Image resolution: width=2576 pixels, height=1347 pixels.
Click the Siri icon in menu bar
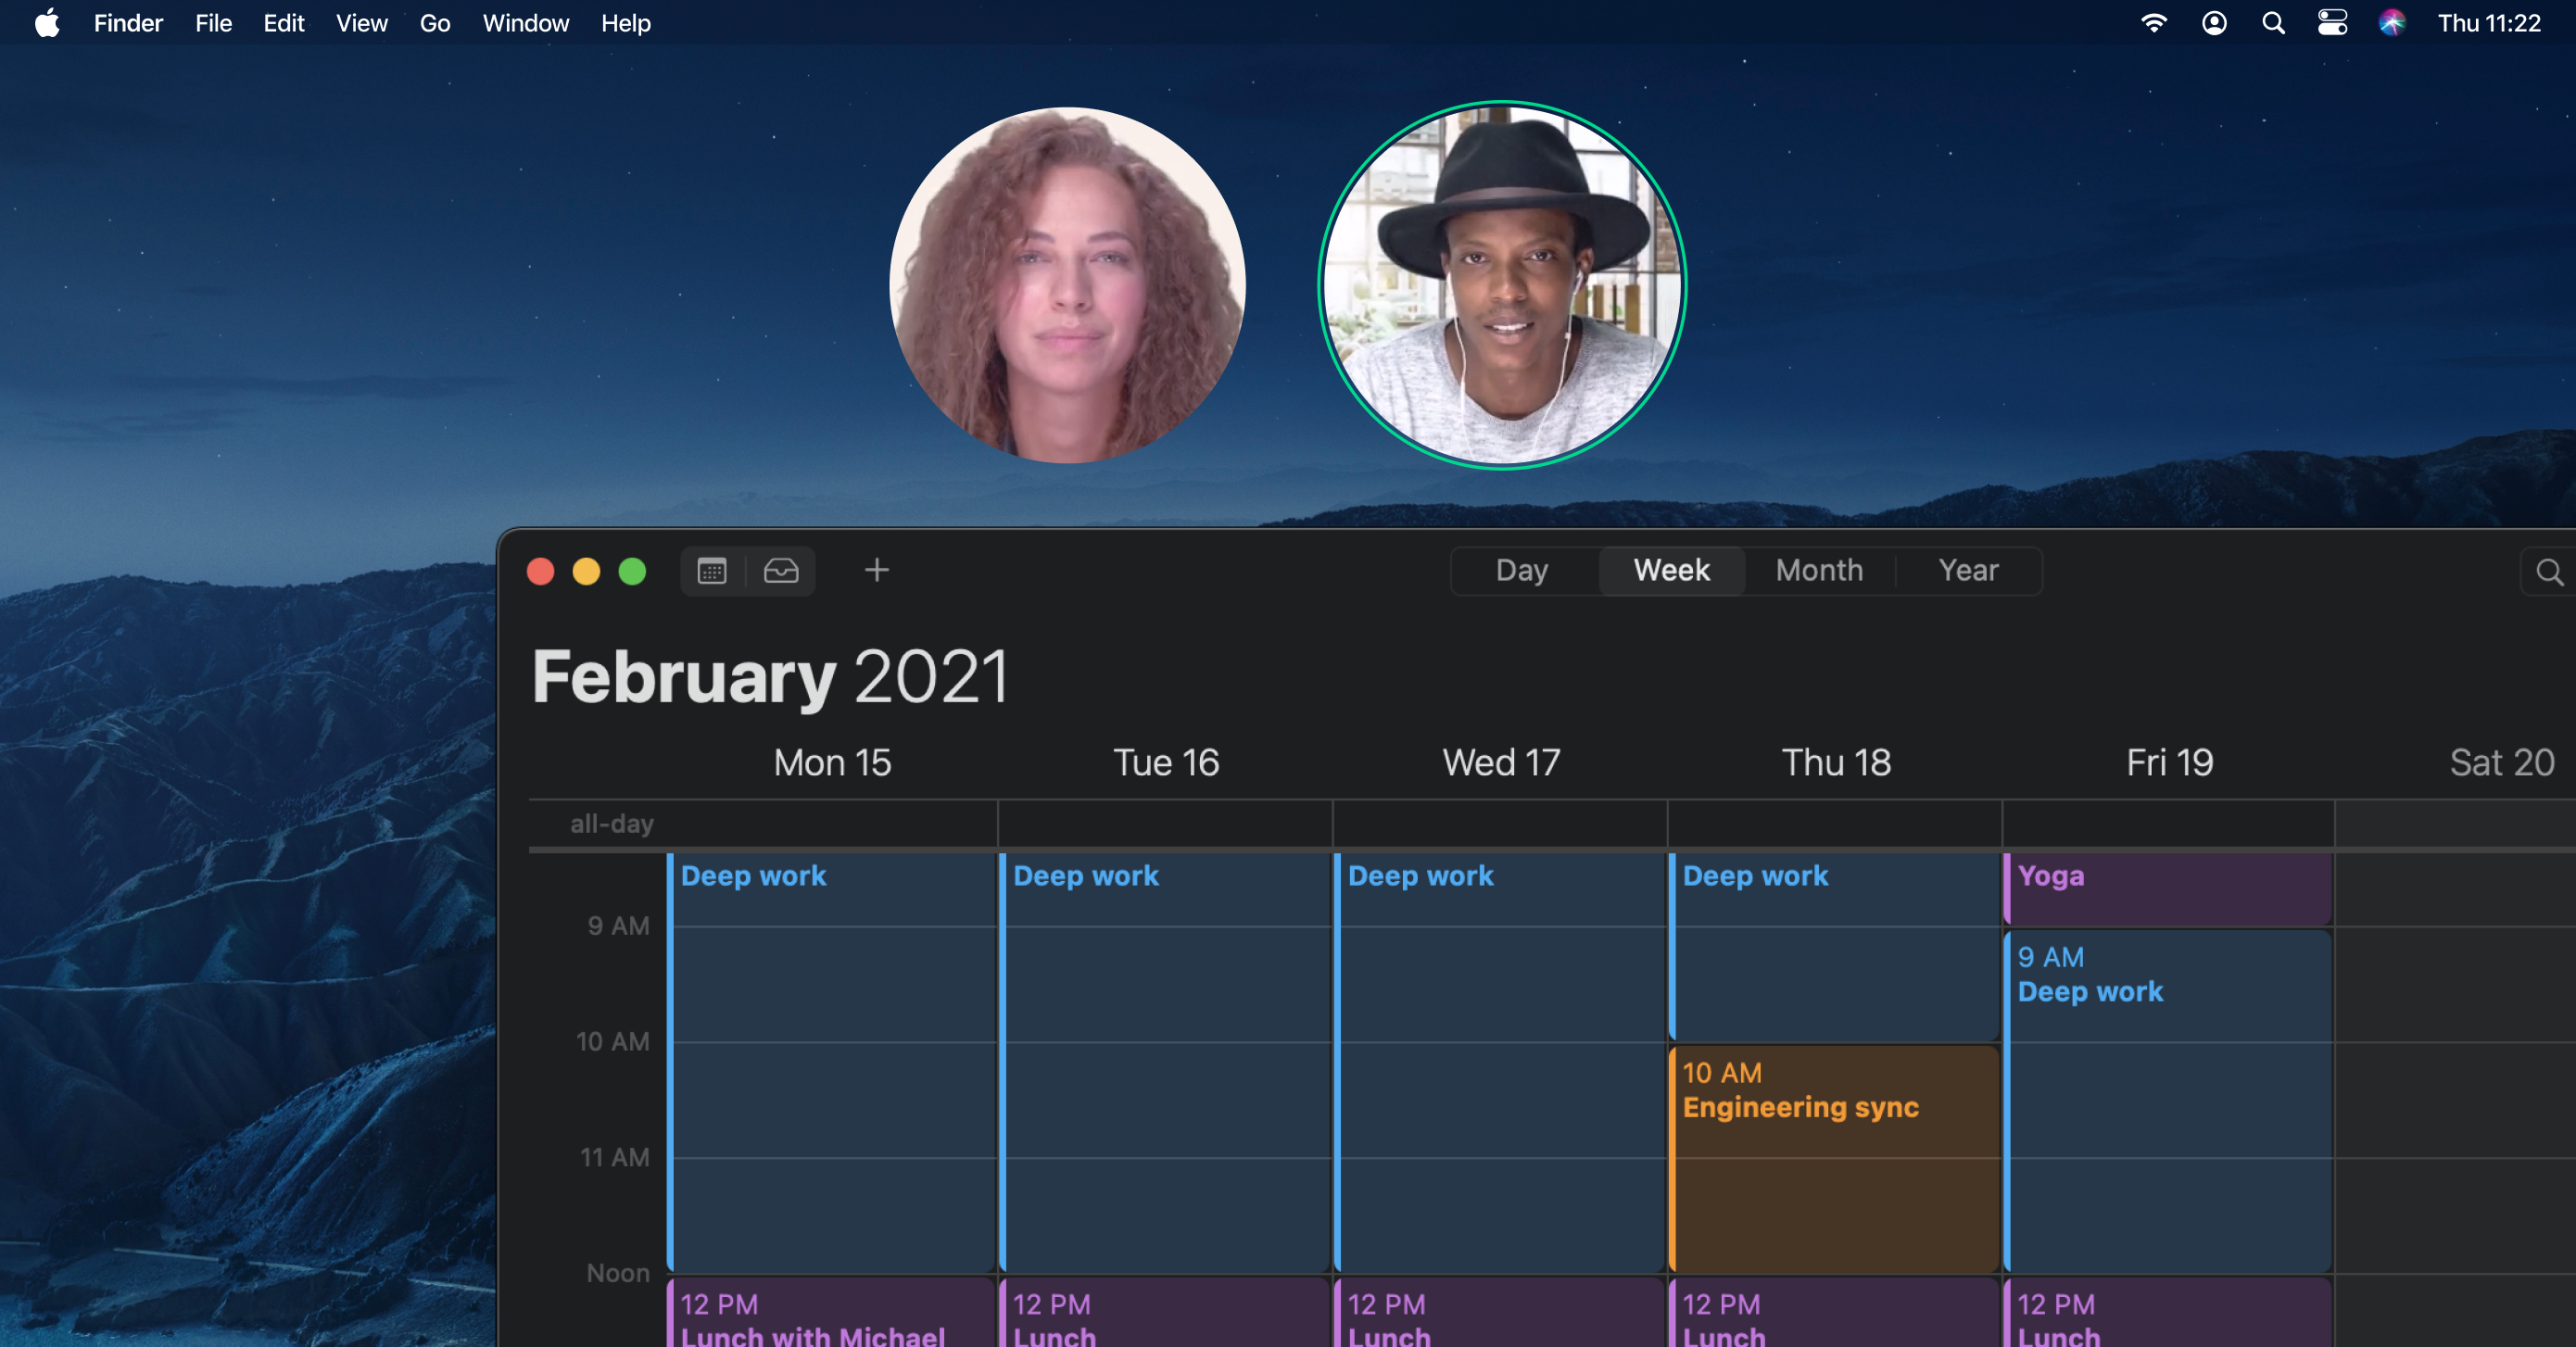pos(2391,23)
